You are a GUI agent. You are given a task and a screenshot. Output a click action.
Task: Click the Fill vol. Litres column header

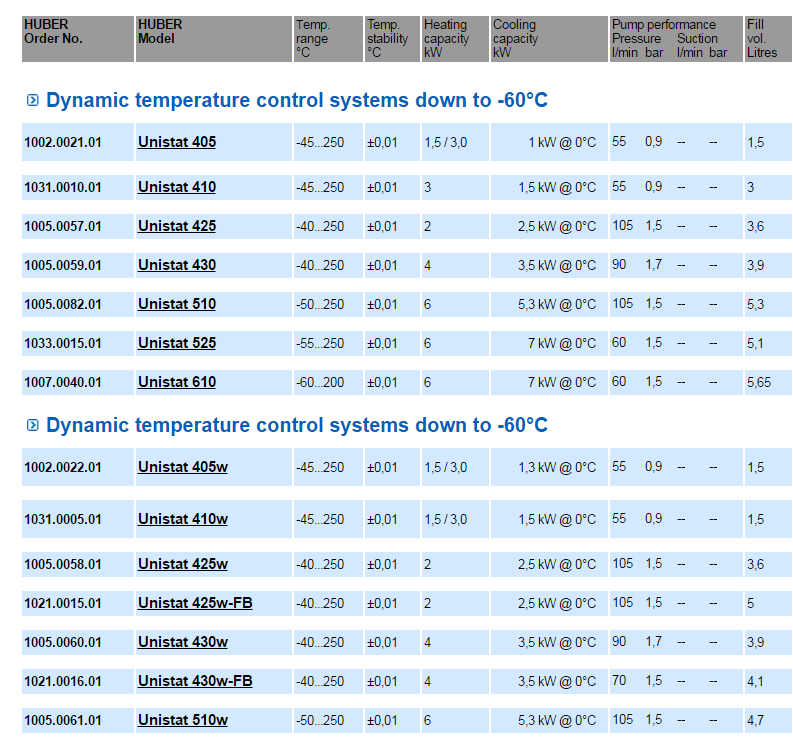click(768, 39)
